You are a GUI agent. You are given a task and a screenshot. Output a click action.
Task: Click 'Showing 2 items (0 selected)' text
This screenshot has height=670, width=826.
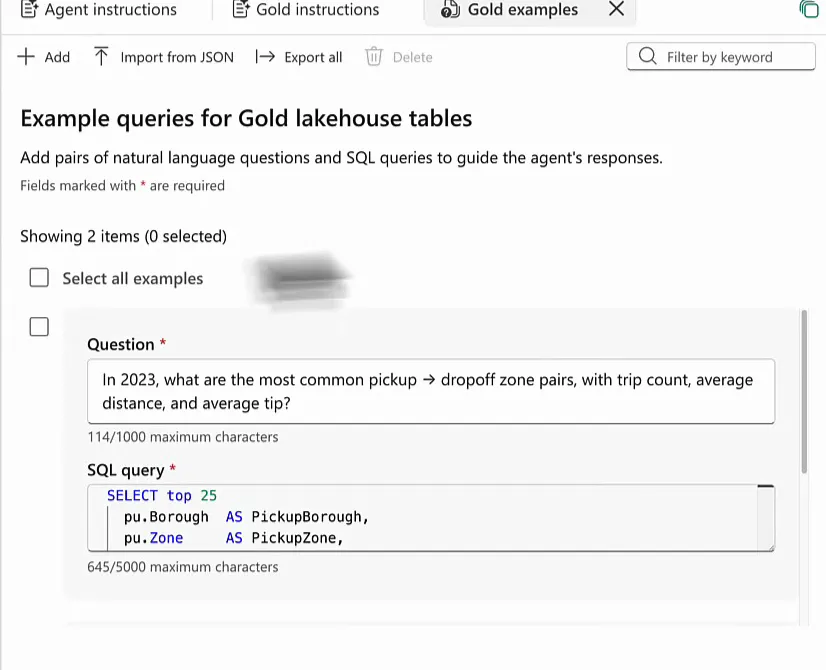point(123,236)
